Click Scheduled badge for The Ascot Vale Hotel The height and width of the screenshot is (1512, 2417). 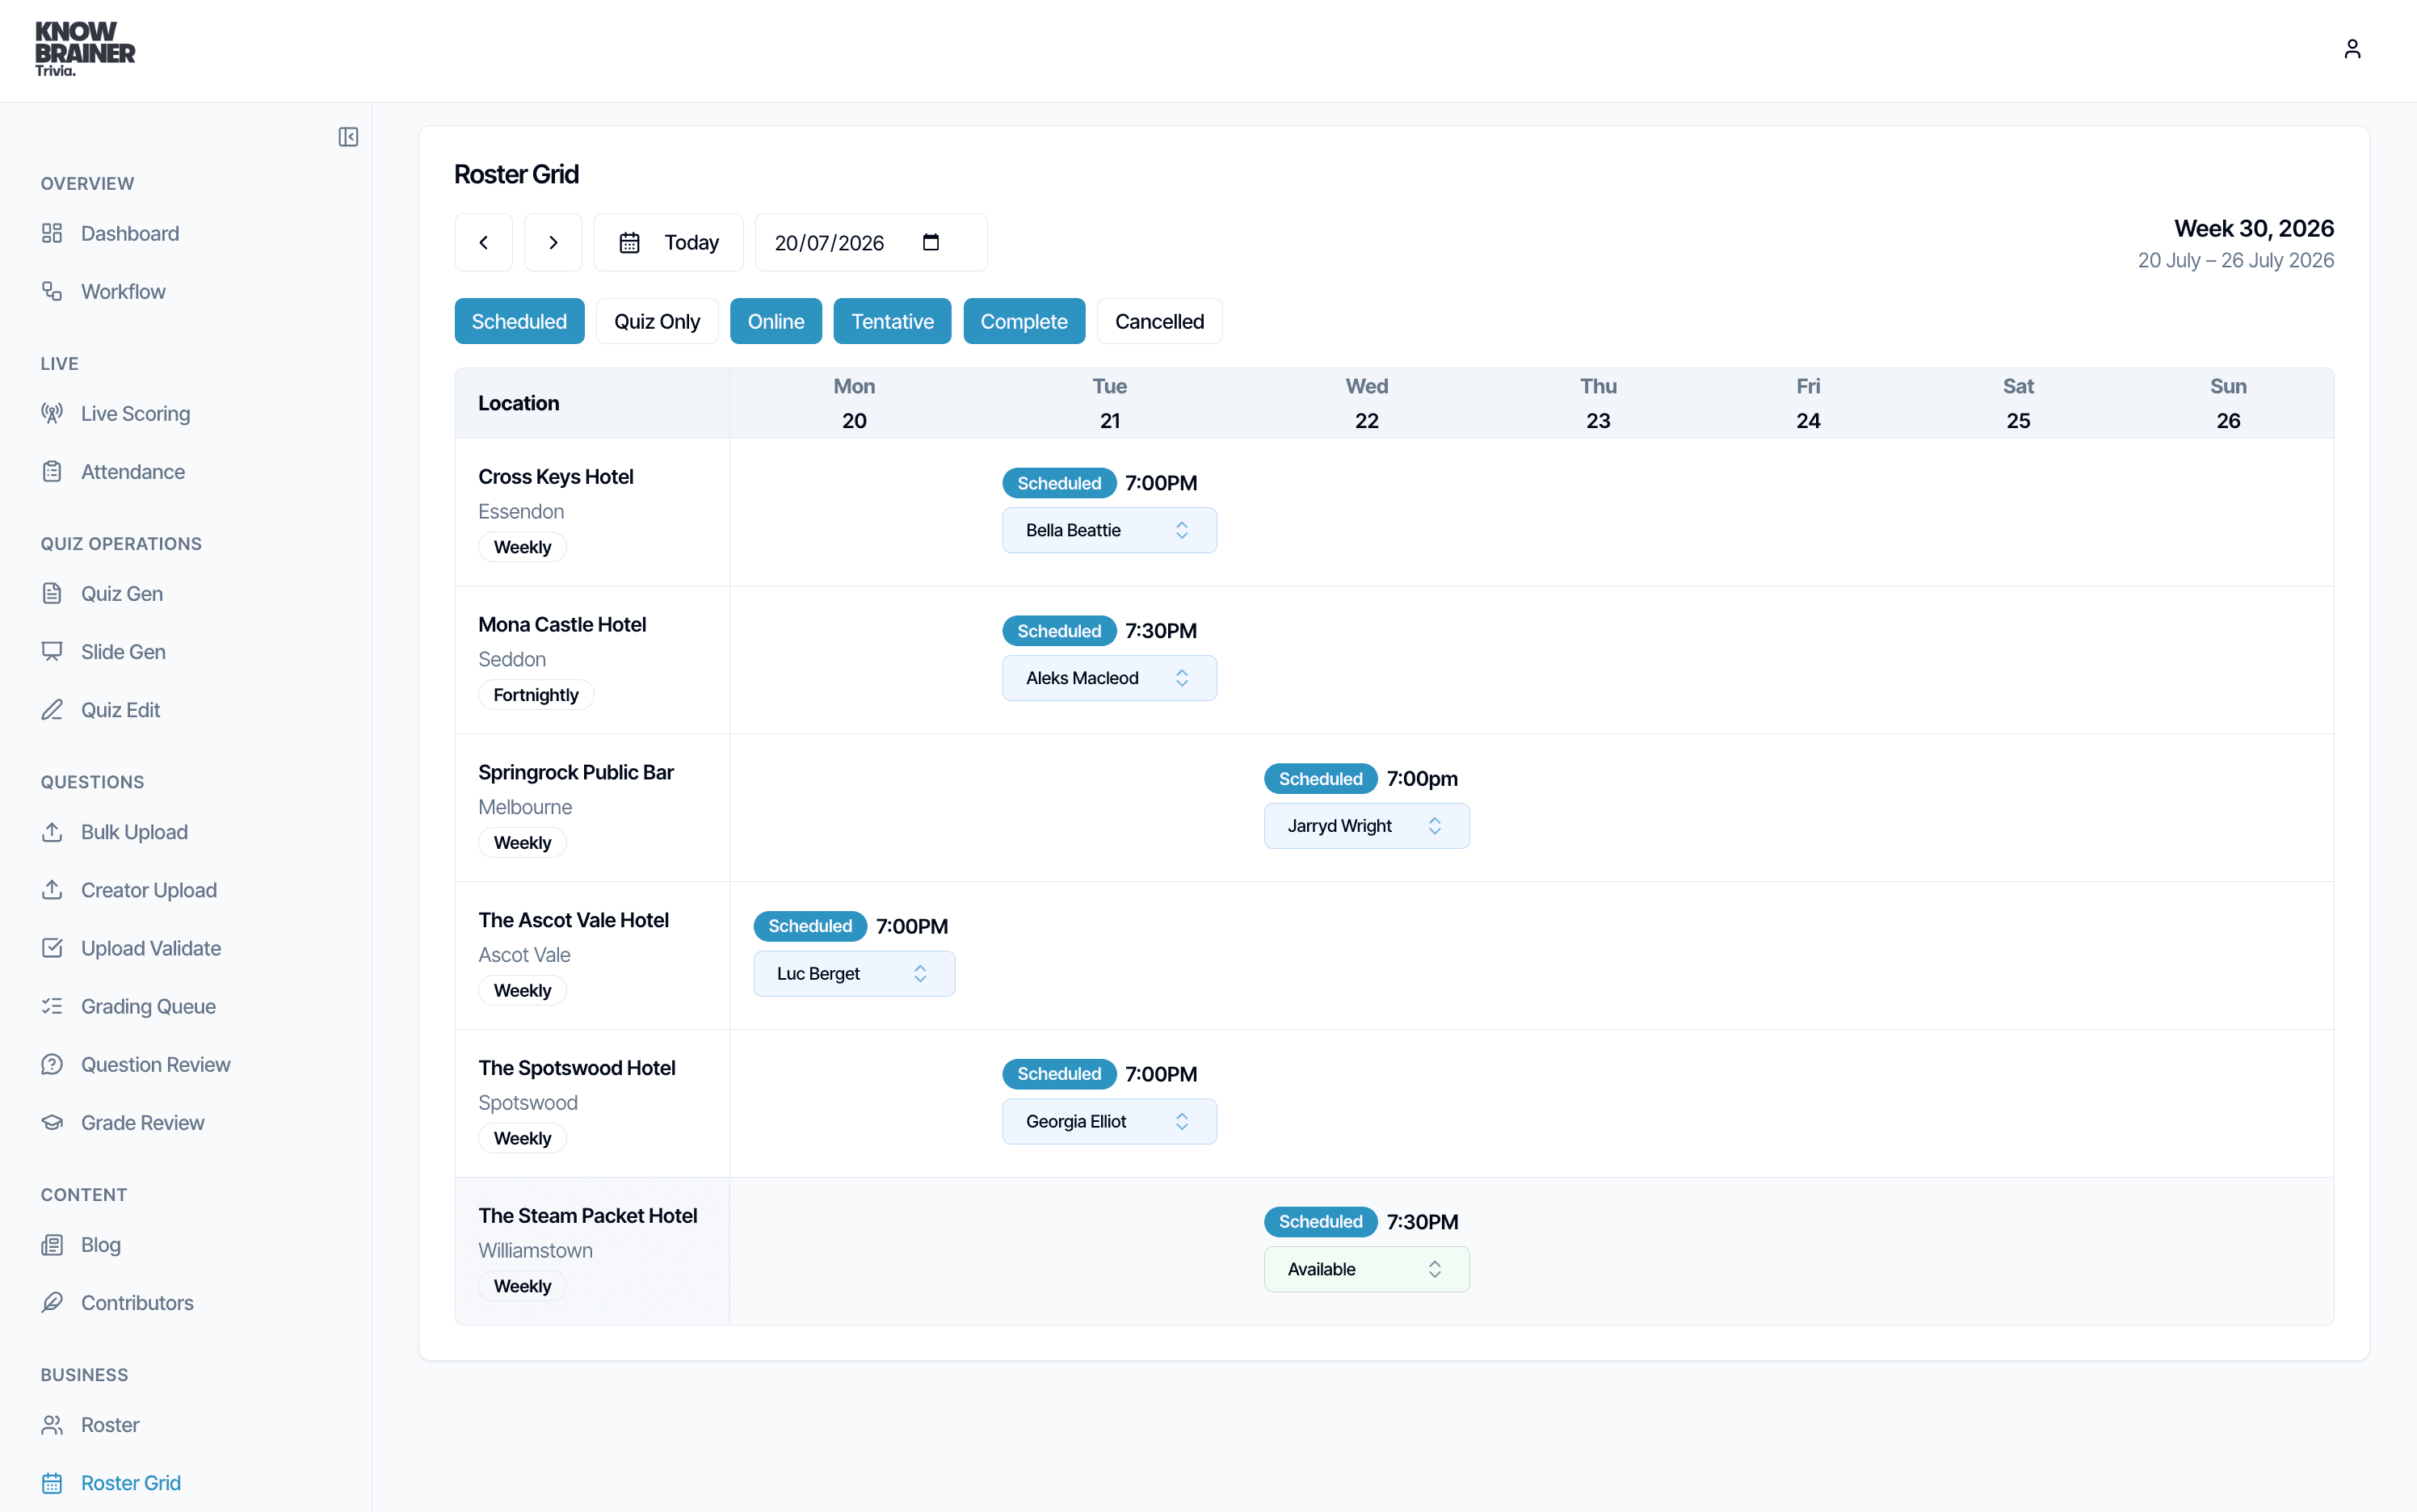(810, 926)
